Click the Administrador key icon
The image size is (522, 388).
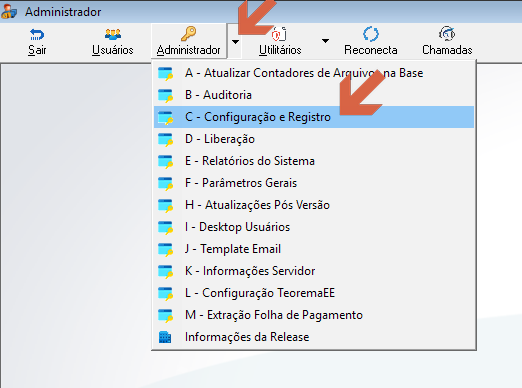[x=189, y=34]
